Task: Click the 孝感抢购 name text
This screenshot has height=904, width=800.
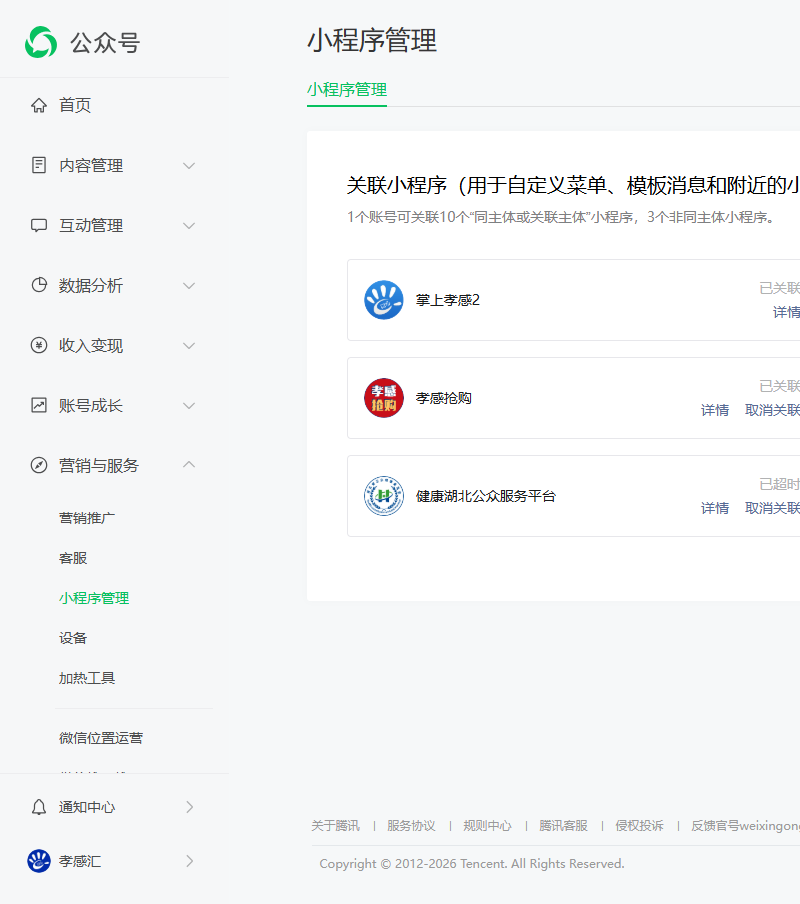Action: [444, 398]
